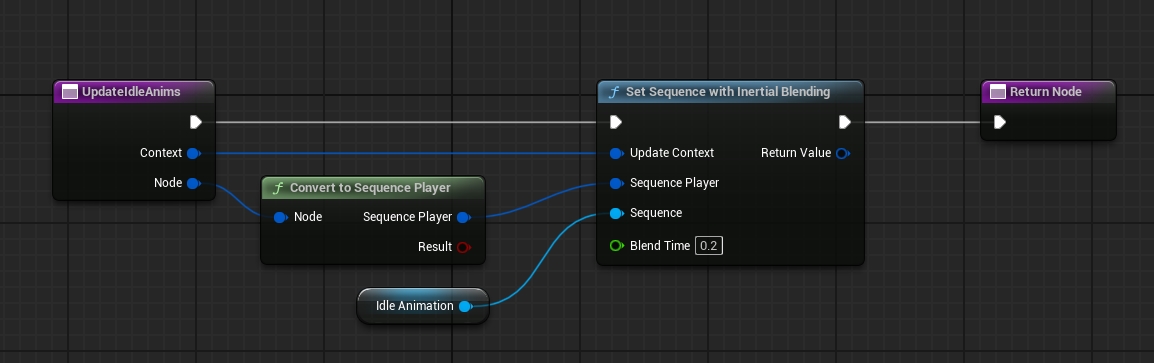
Task: Click the Sequence Player output pin
Action: 463,217
